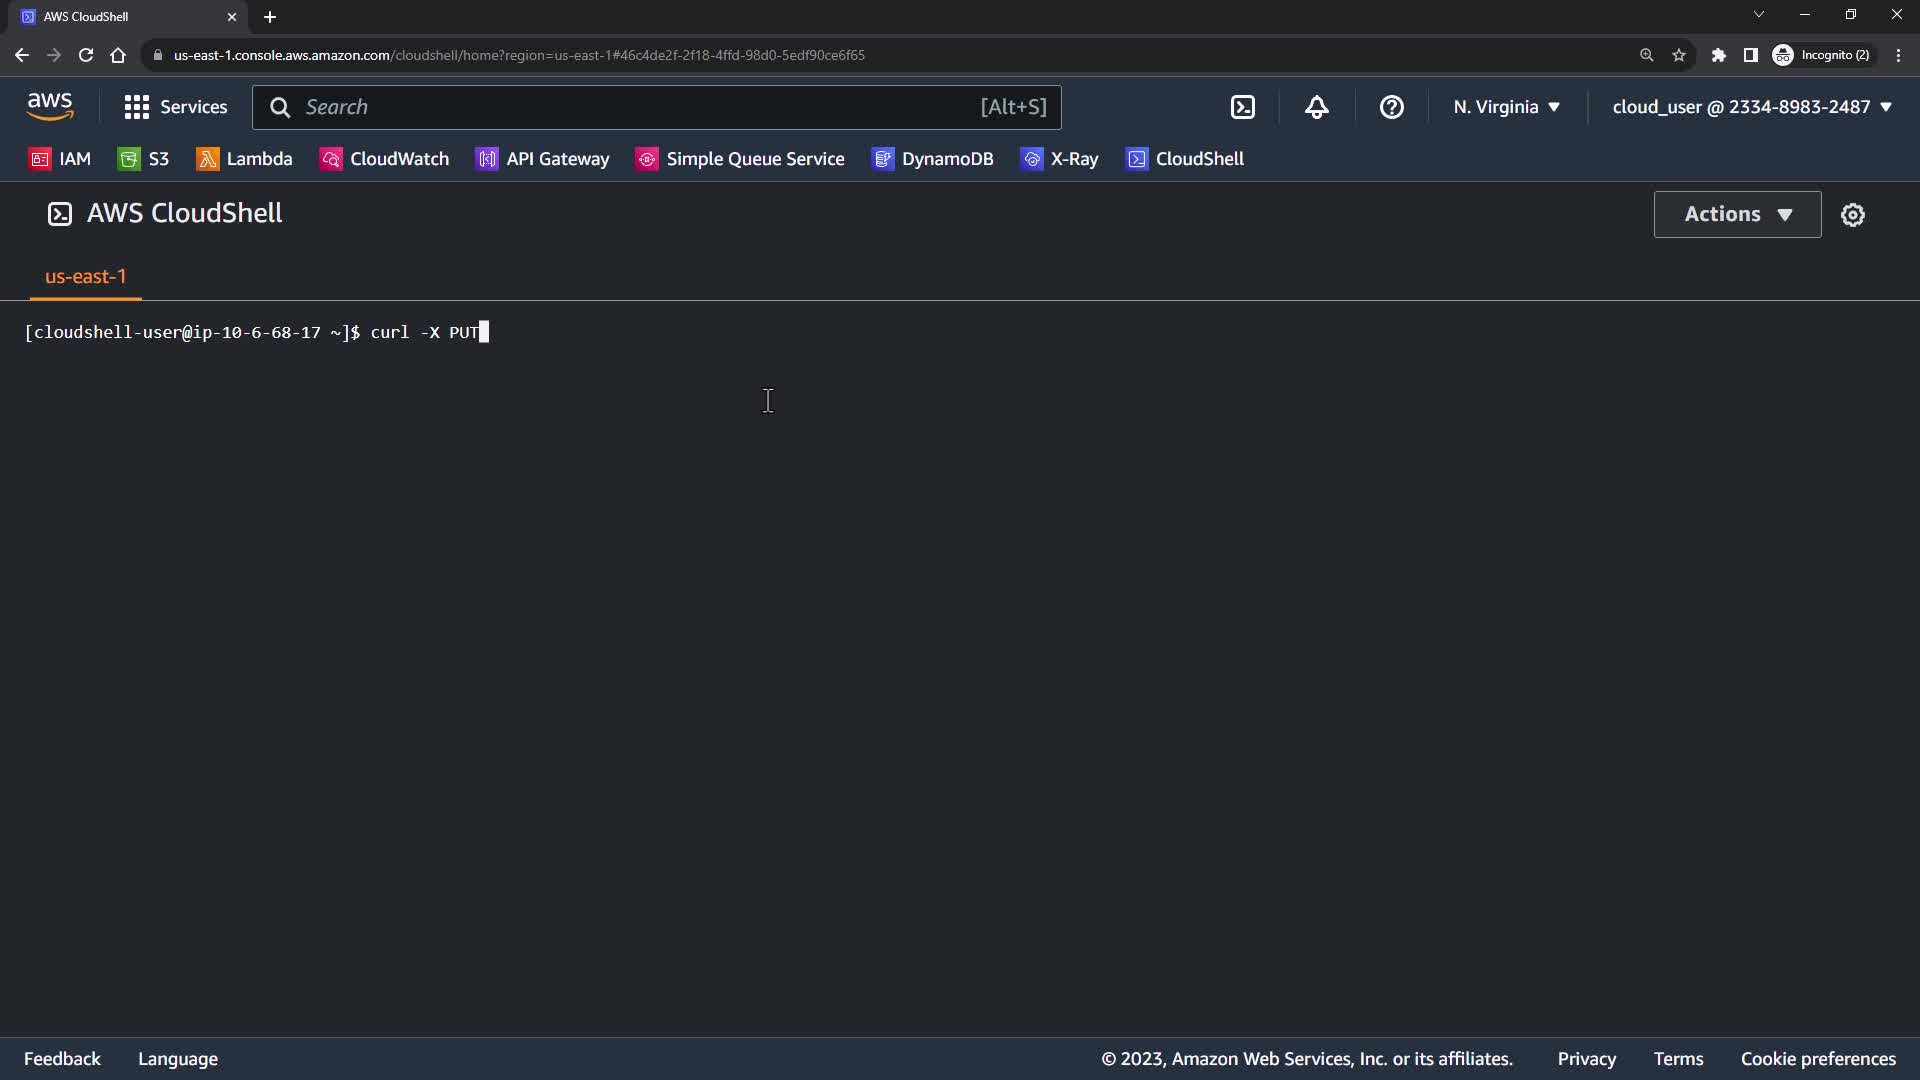Screen dimensions: 1920x1080
Task: Open the CloudShell icon in top navigation
Action: pos(1242,107)
